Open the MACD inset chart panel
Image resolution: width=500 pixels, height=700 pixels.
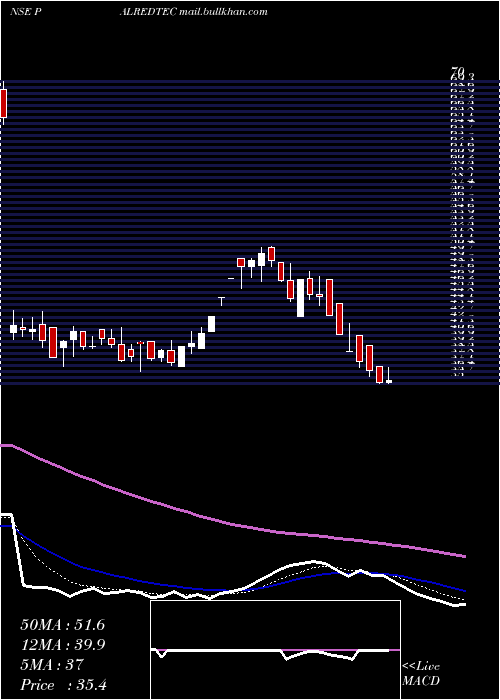click(275, 650)
